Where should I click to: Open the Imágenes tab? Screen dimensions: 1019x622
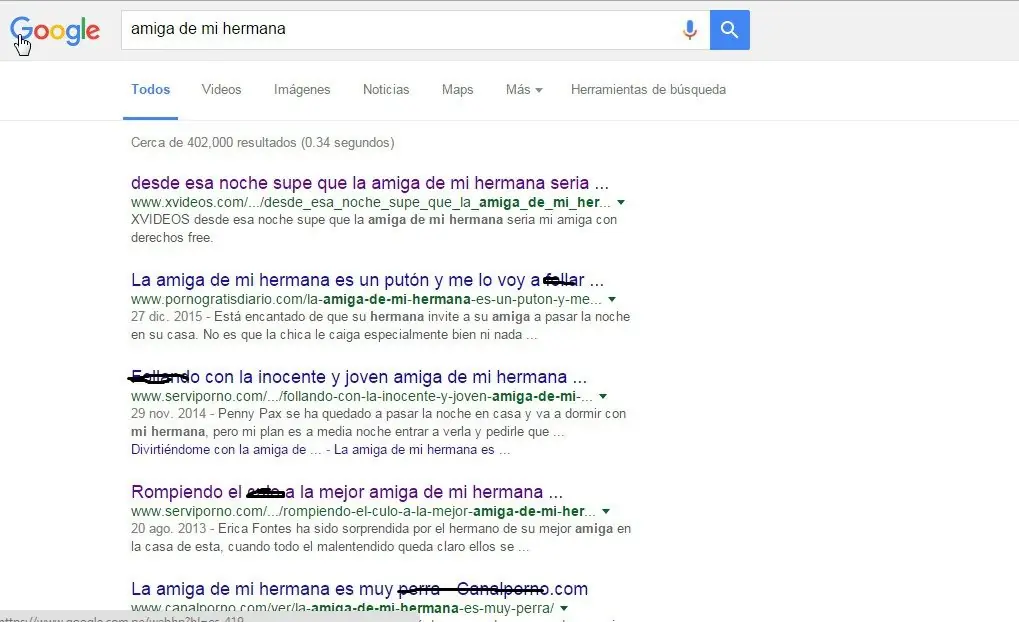point(302,90)
